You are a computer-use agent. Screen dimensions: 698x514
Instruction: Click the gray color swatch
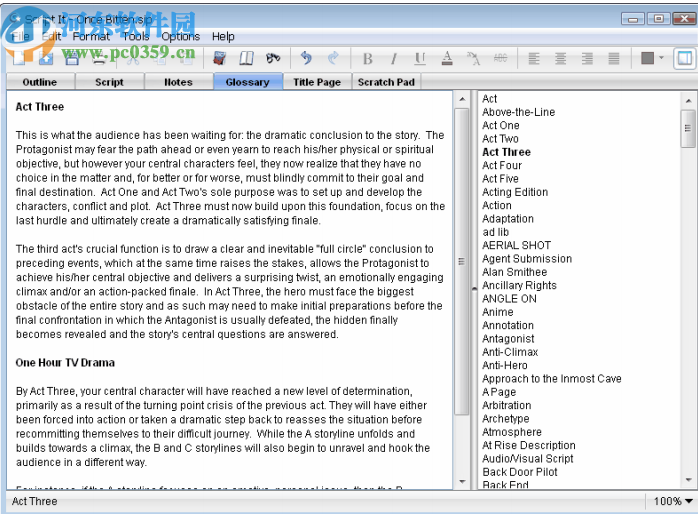647,58
